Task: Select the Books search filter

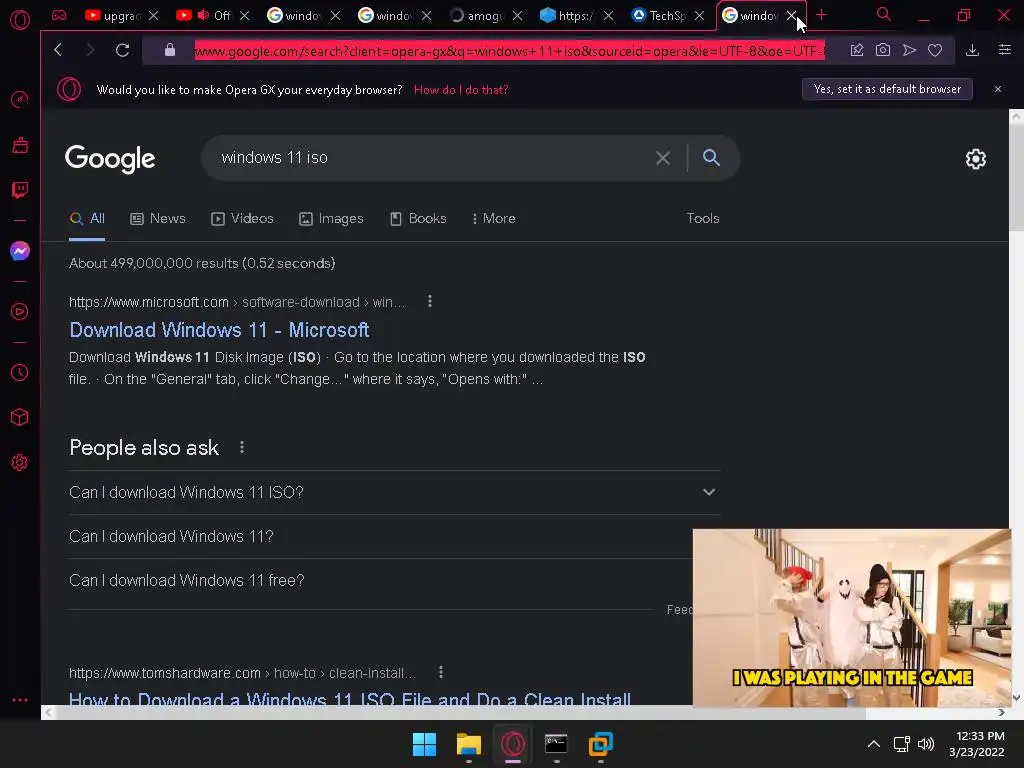Action: pos(418,219)
